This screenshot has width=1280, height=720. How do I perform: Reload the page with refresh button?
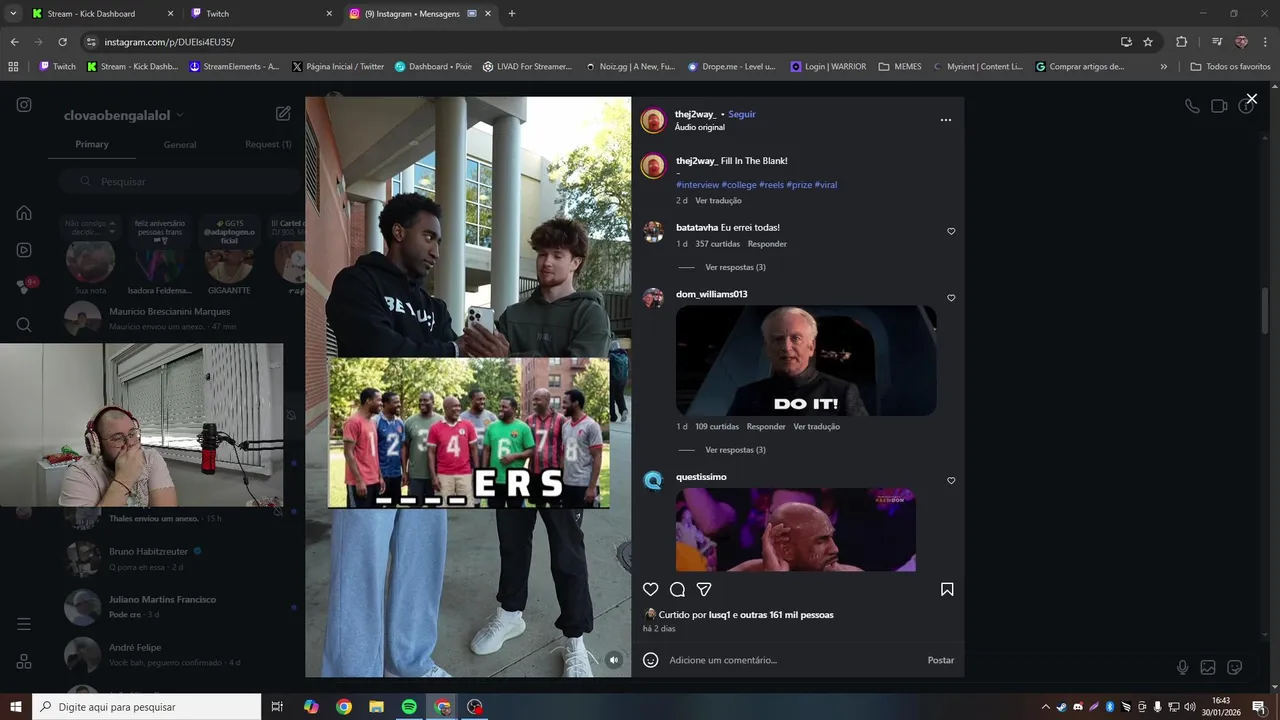tap(62, 42)
